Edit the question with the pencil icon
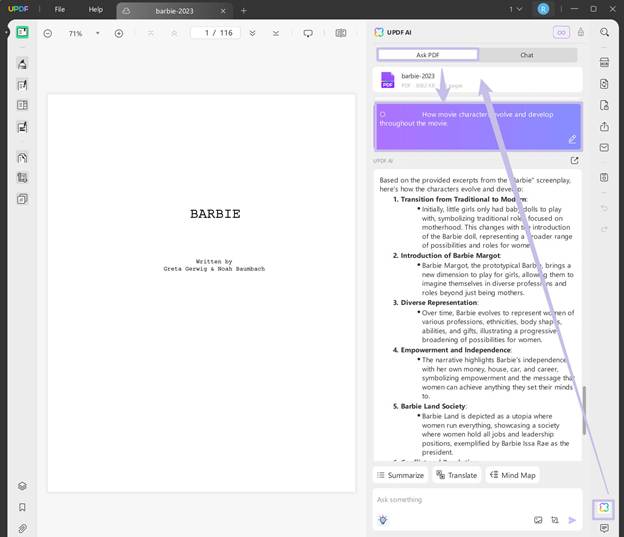The height and width of the screenshot is (537, 624). 572,139
